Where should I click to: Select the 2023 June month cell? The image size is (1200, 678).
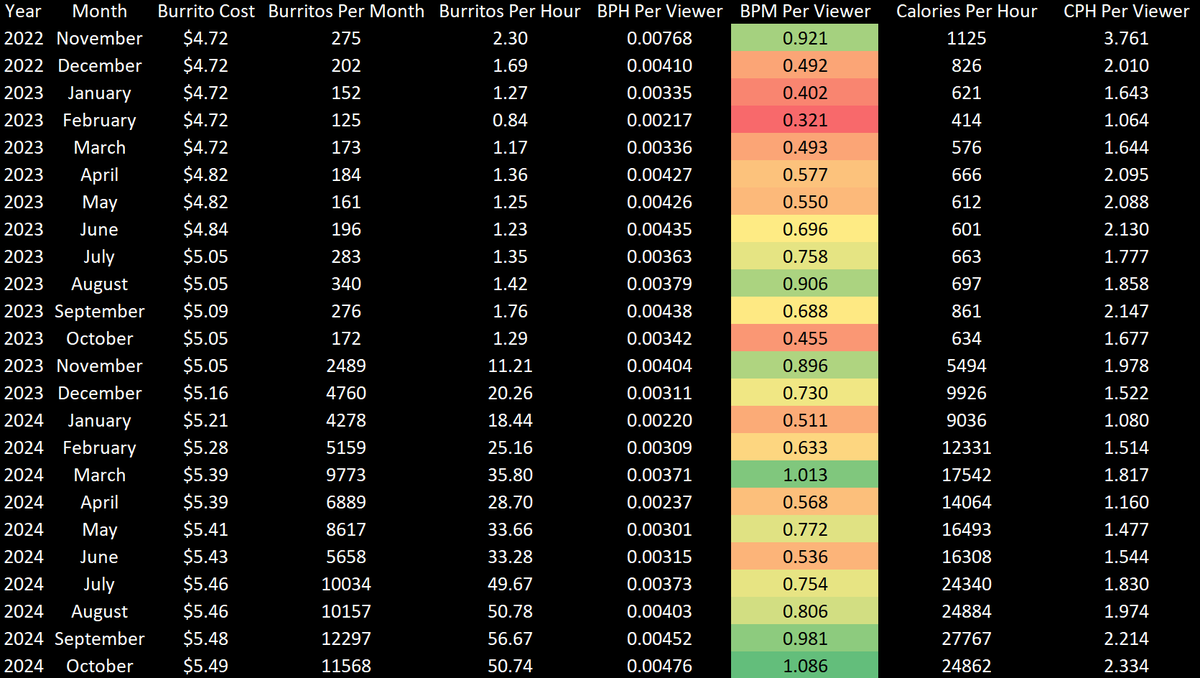tap(99, 230)
